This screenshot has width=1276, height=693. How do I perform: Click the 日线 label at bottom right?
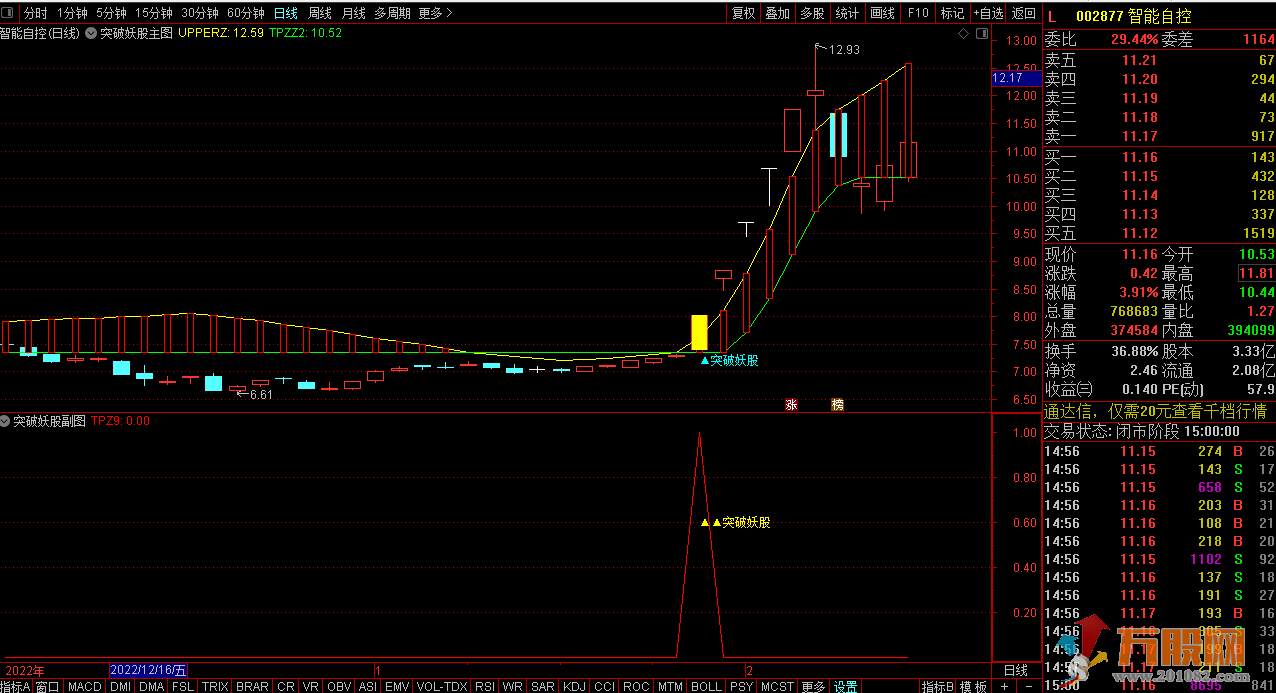click(1015, 670)
